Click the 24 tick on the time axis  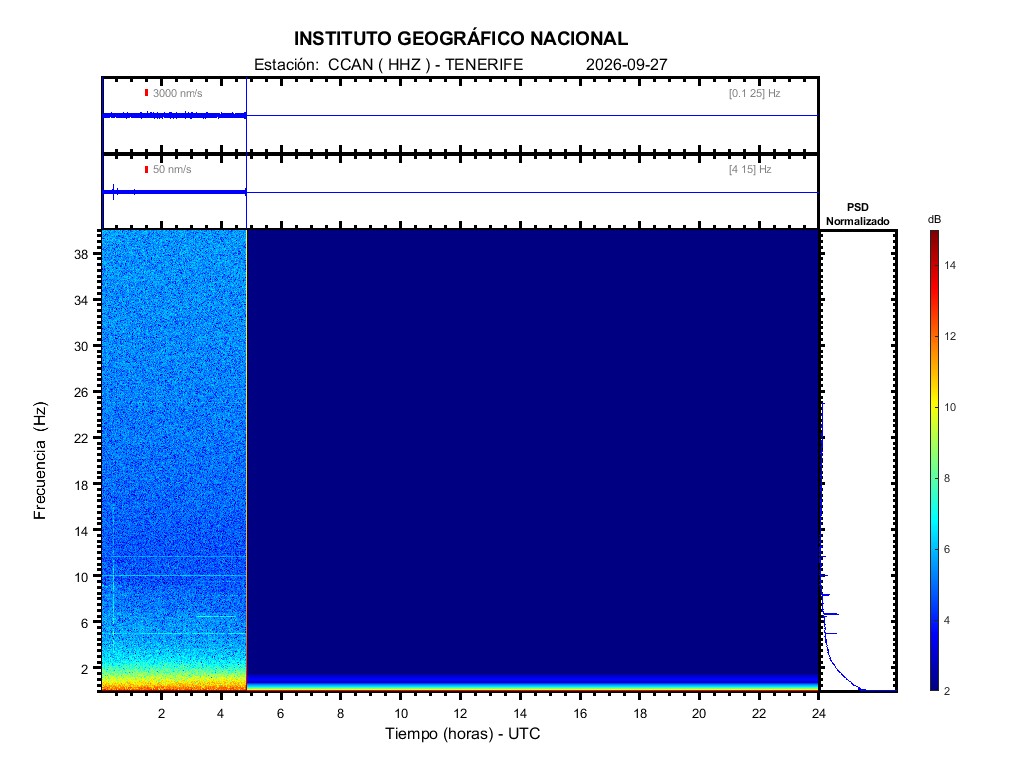pyautogui.click(x=818, y=713)
